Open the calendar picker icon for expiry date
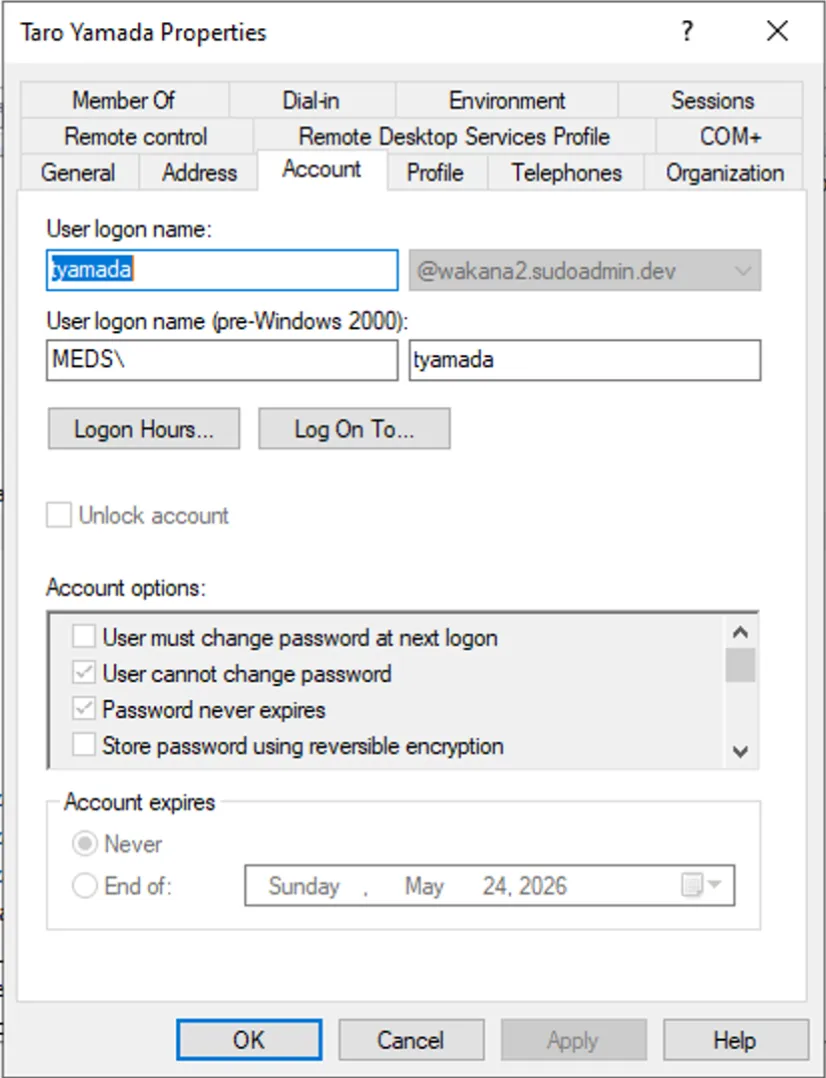This screenshot has width=826, height=1078. (692, 885)
